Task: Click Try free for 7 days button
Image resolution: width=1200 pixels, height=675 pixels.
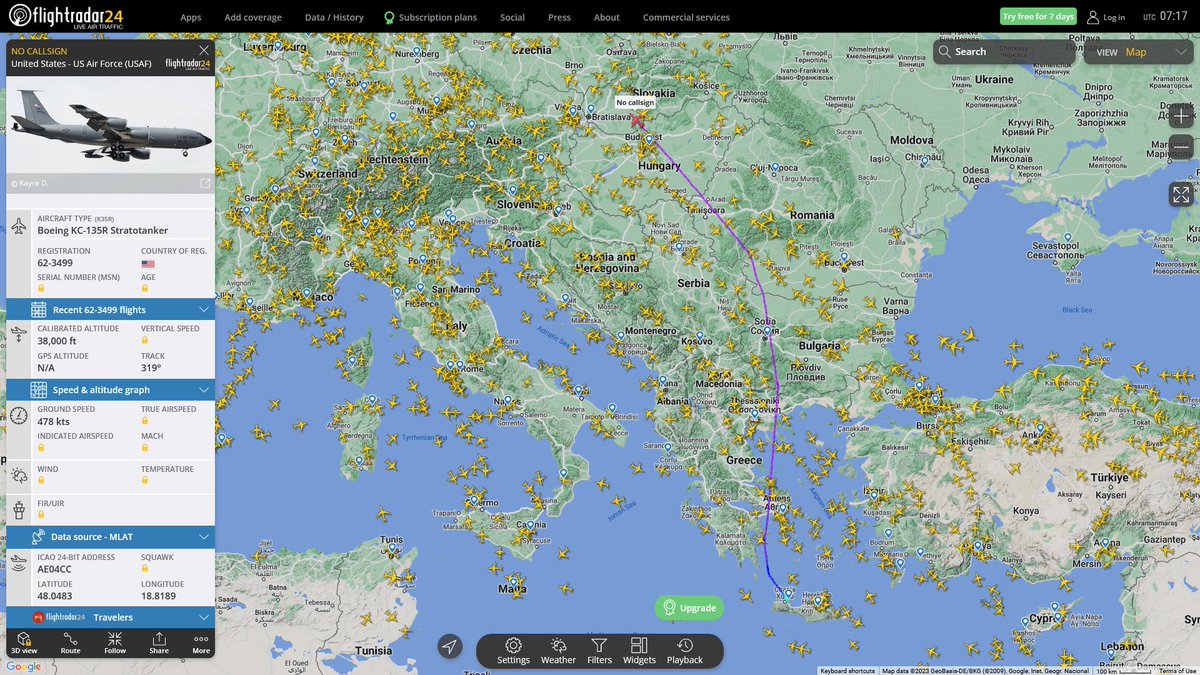Action: (x=1038, y=17)
